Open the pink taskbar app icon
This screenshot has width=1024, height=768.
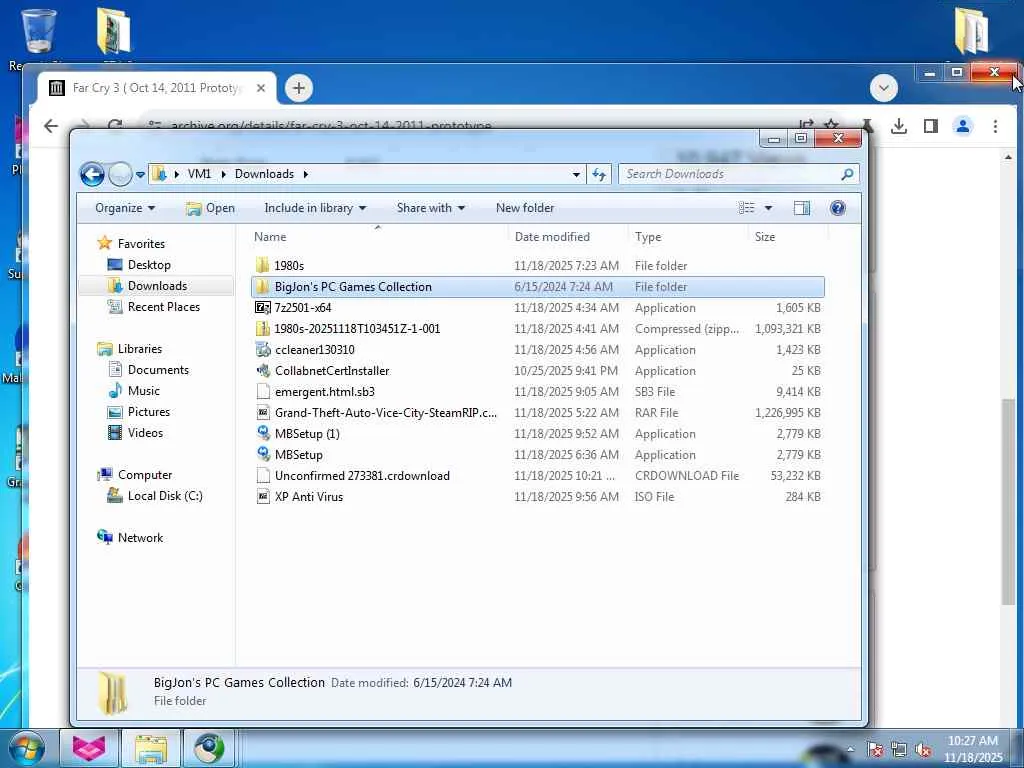pyautogui.click(x=89, y=748)
